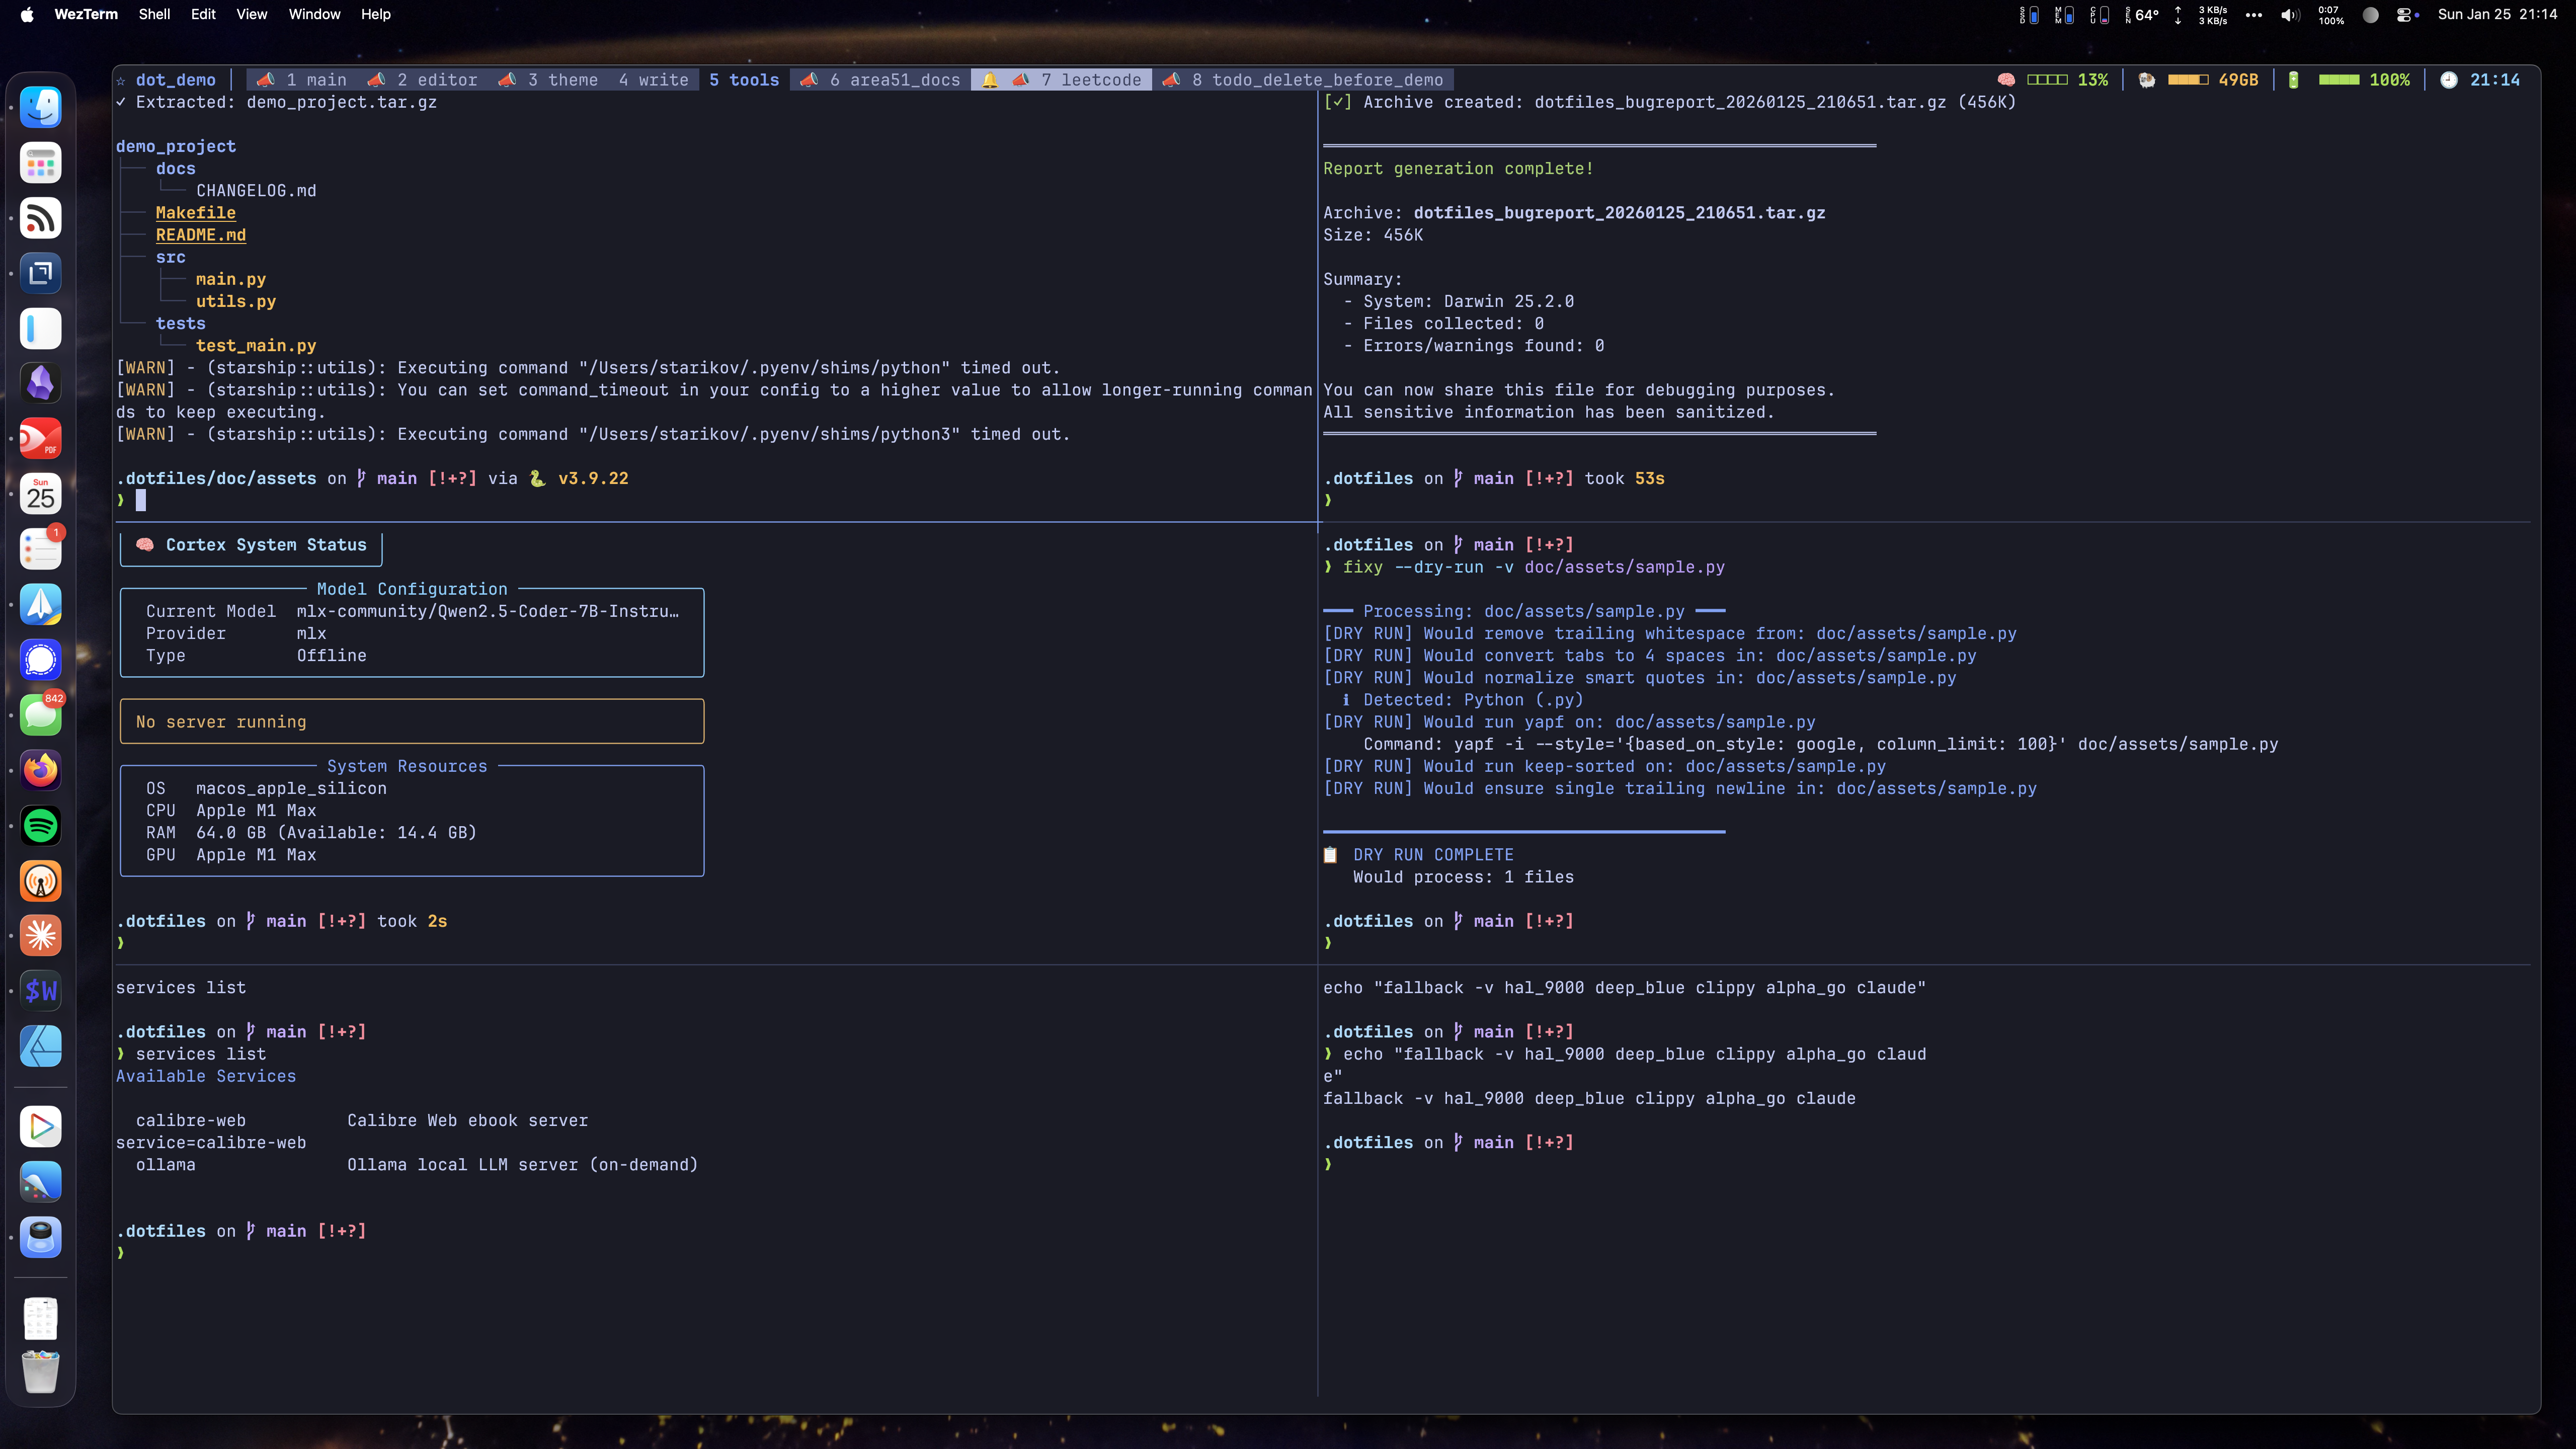Open the WezTerm application menu

click(x=86, y=14)
